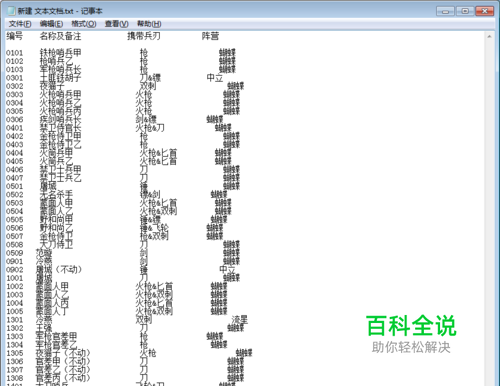Screen dimensions: 500x386
Task: Place cursor at row number 1303
Action: (x=15, y=336)
